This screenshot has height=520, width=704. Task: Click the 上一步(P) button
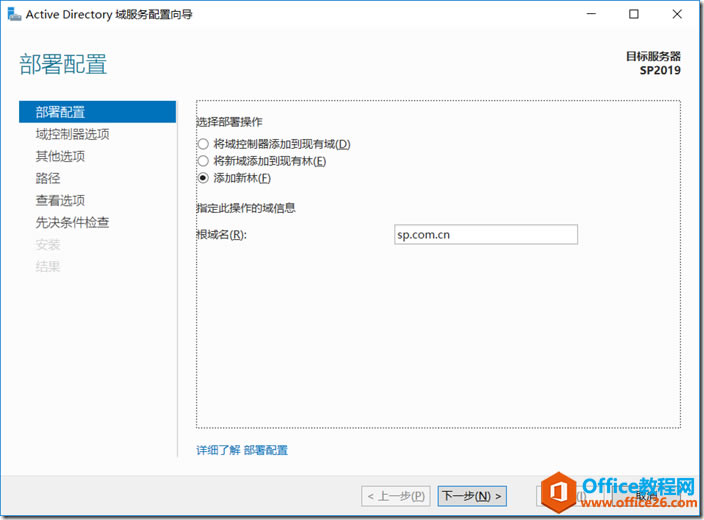[396, 496]
